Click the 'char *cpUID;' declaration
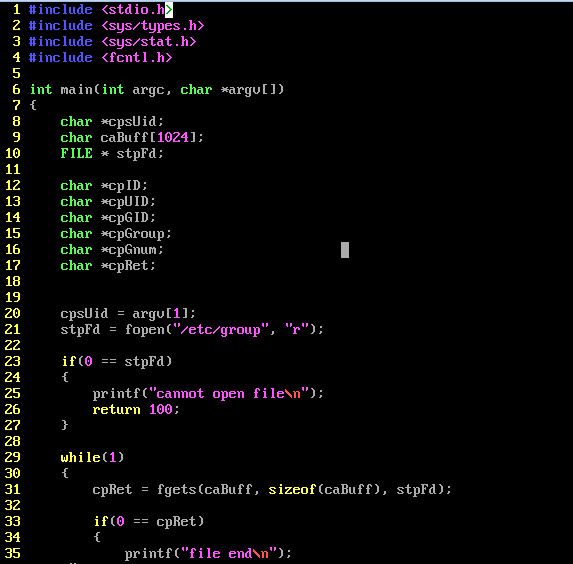Image resolution: width=573 pixels, height=564 pixels. pos(108,202)
